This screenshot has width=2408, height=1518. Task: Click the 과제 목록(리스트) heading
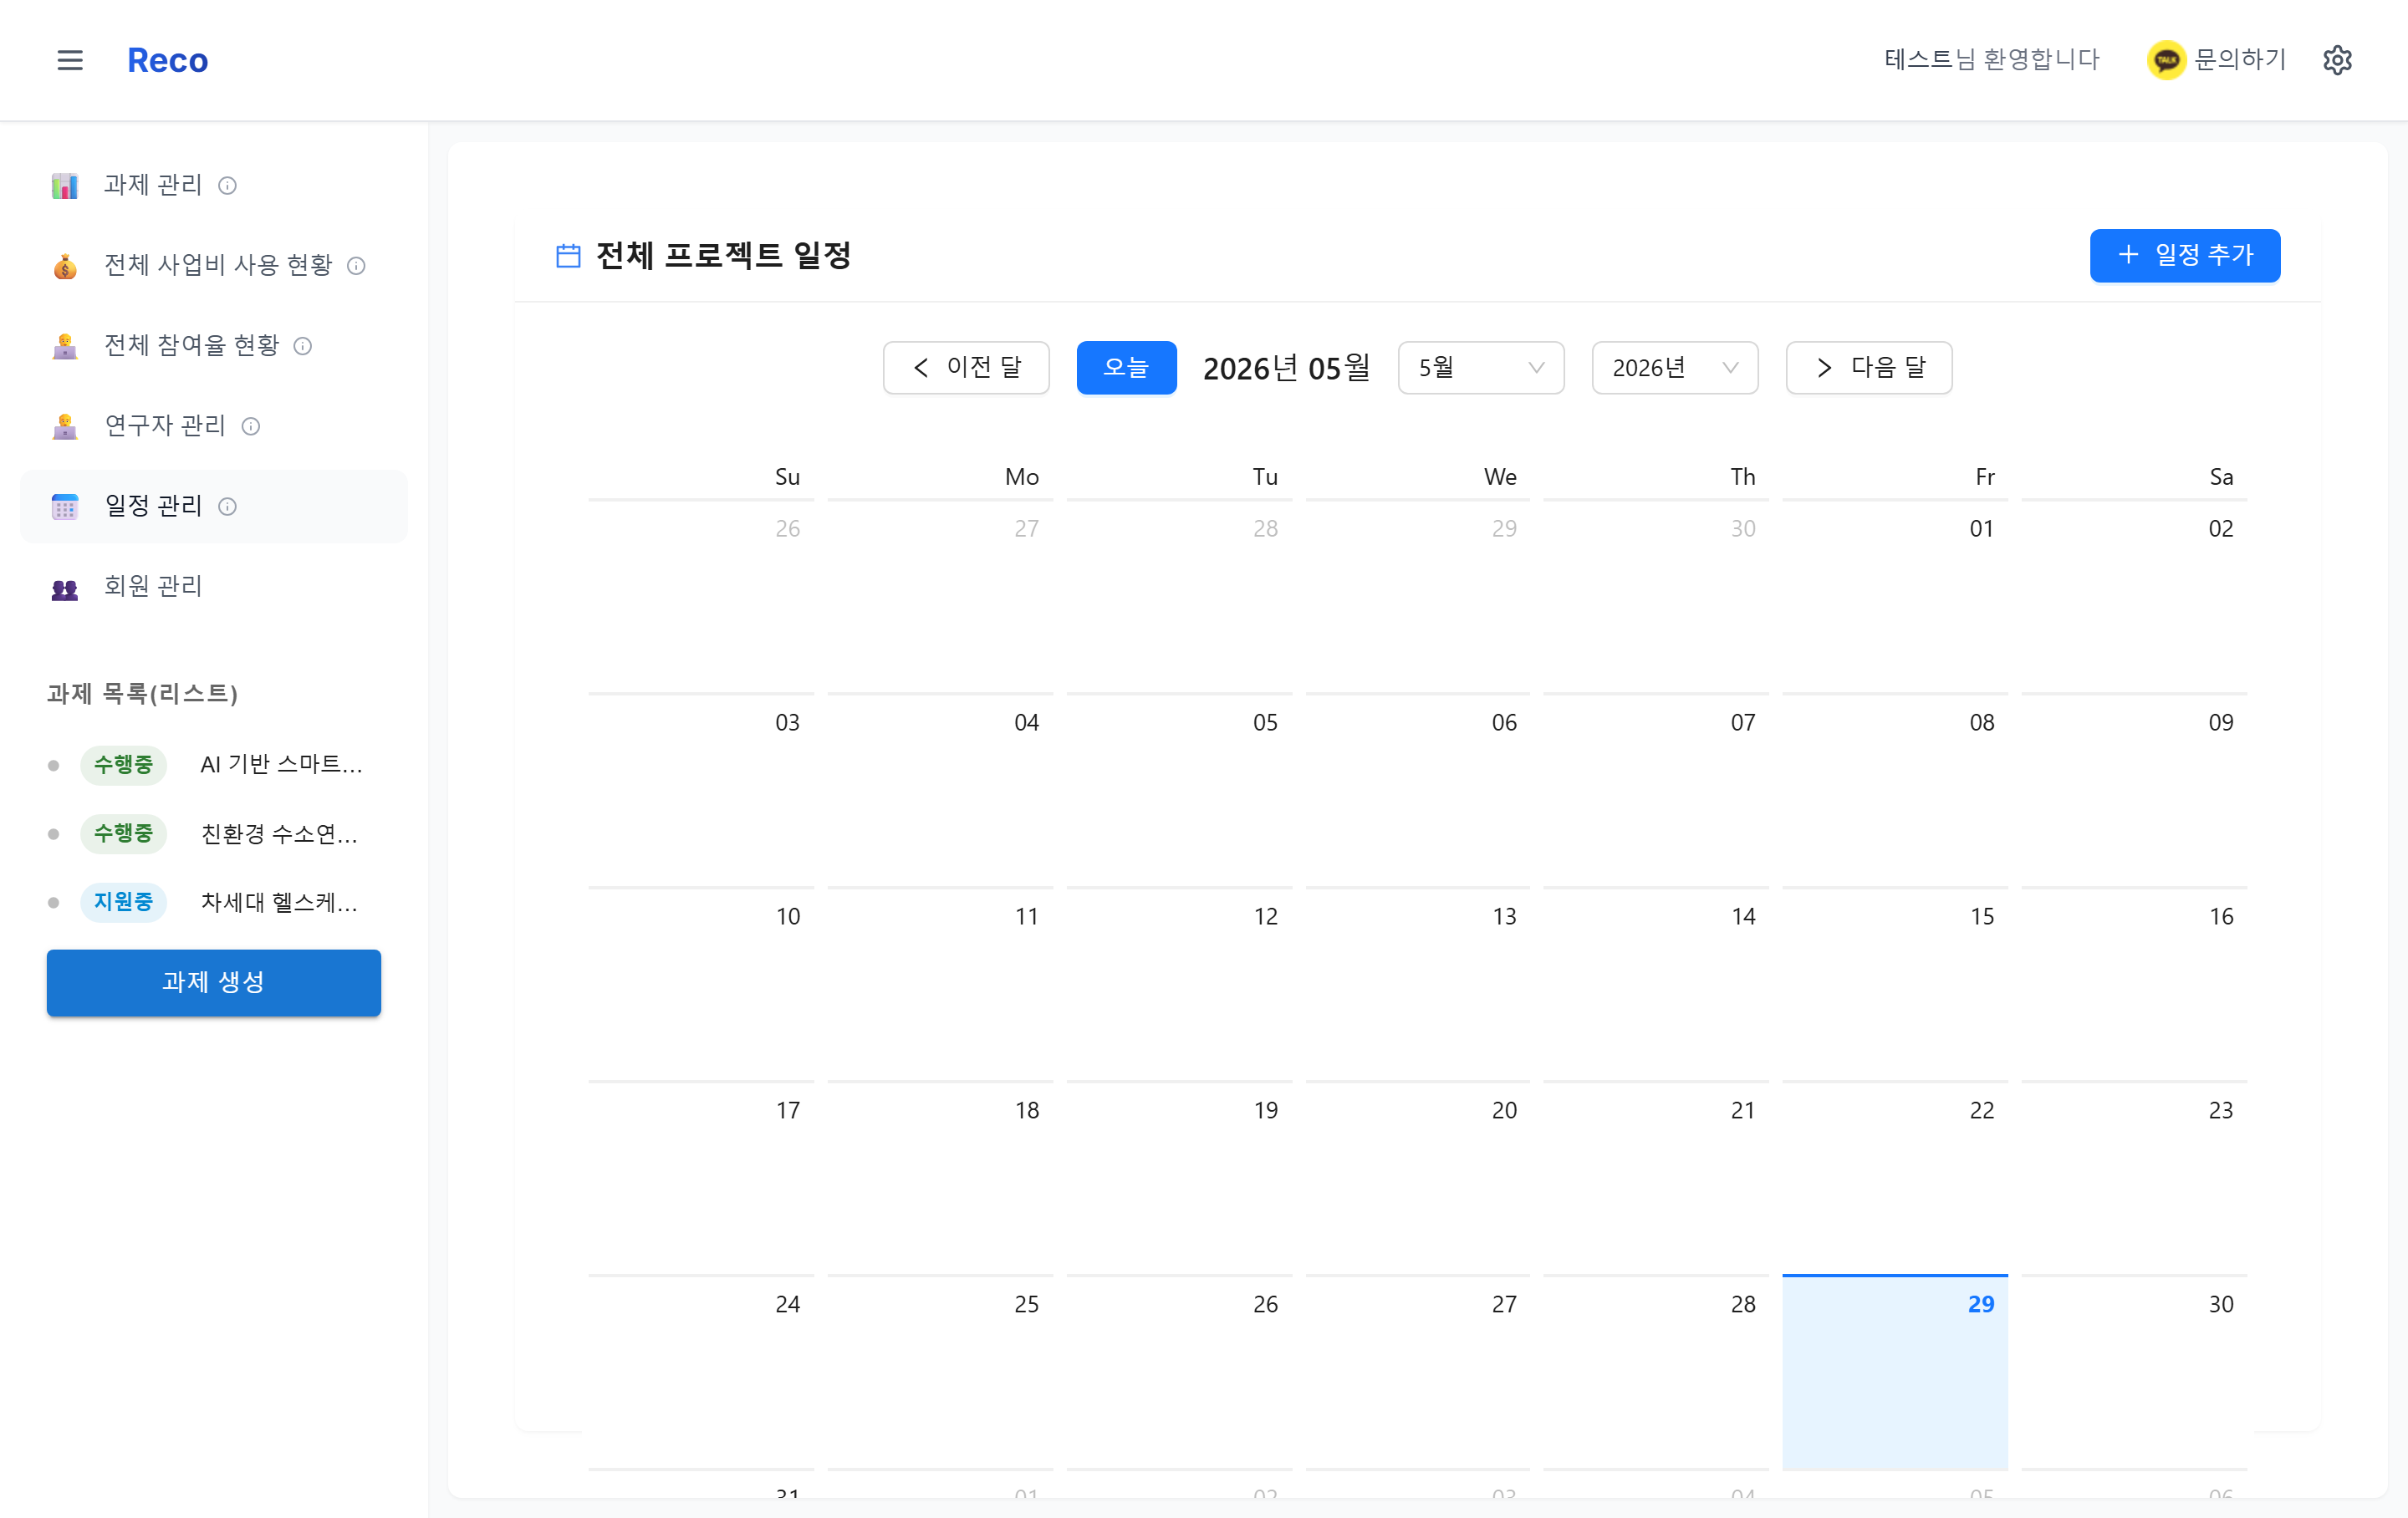tap(142, 694)
